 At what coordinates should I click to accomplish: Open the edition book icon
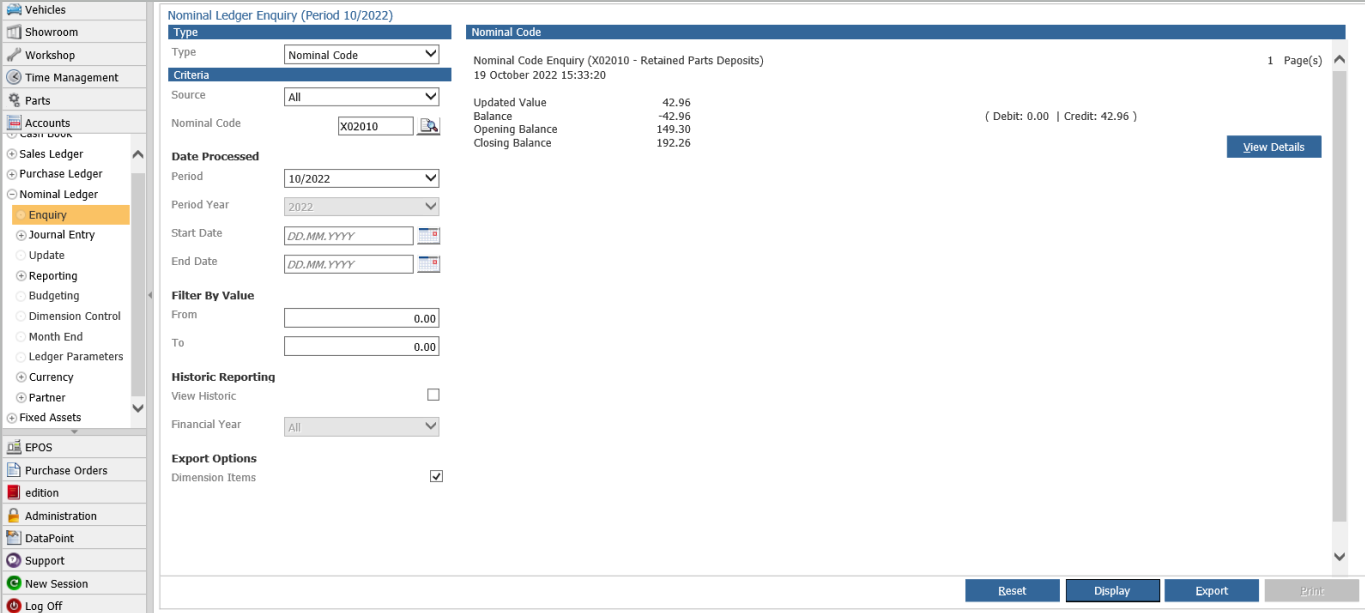click(14, 492)
